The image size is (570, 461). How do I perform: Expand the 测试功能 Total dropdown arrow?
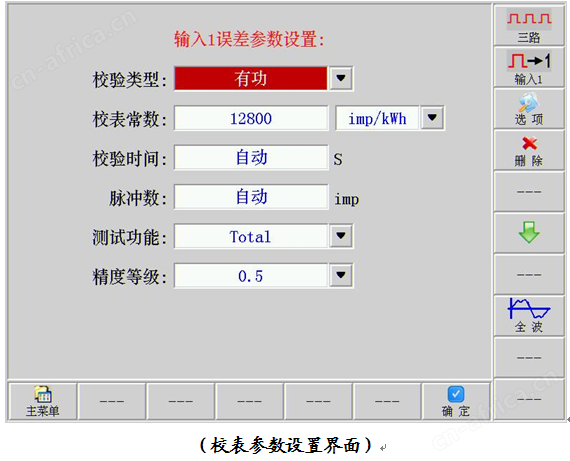click(x=341, y=236)
